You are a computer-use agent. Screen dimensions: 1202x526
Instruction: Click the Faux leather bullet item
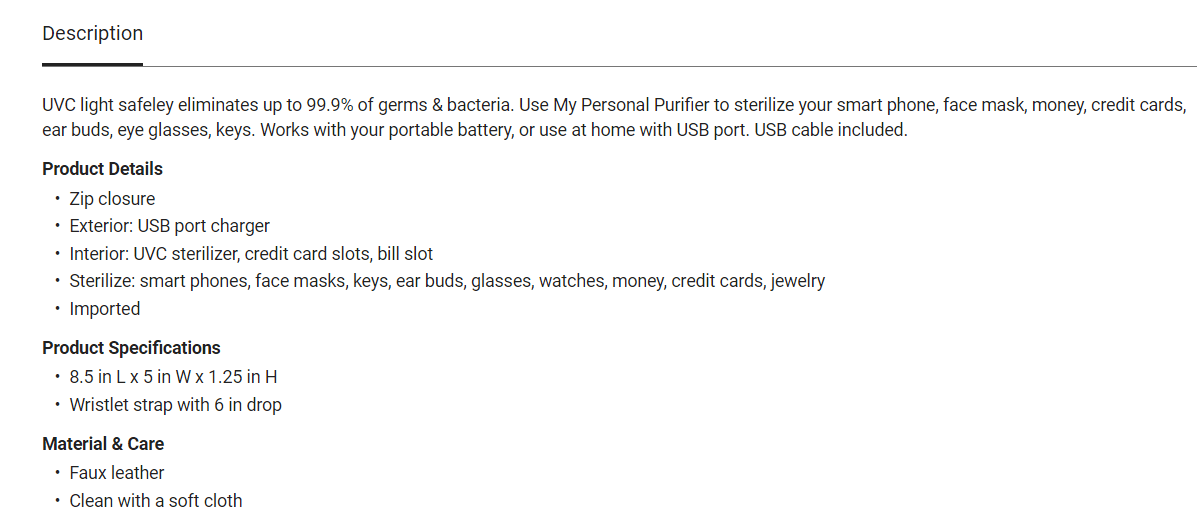[116, 473]
